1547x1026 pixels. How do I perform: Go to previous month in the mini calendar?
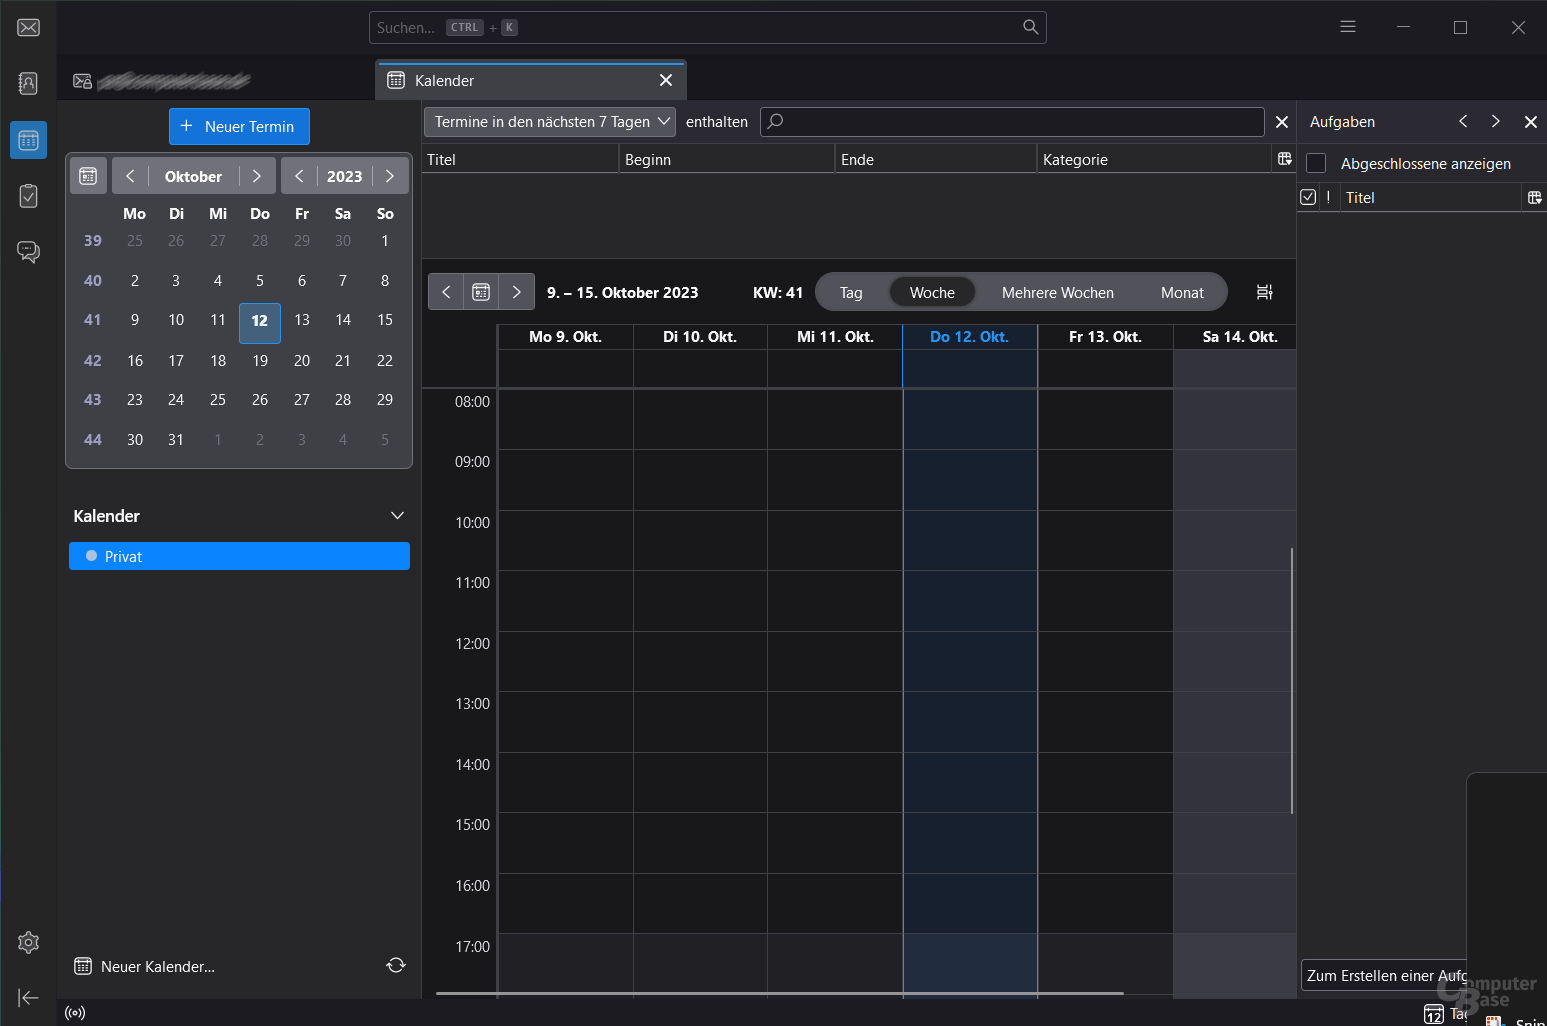point(130,176)
